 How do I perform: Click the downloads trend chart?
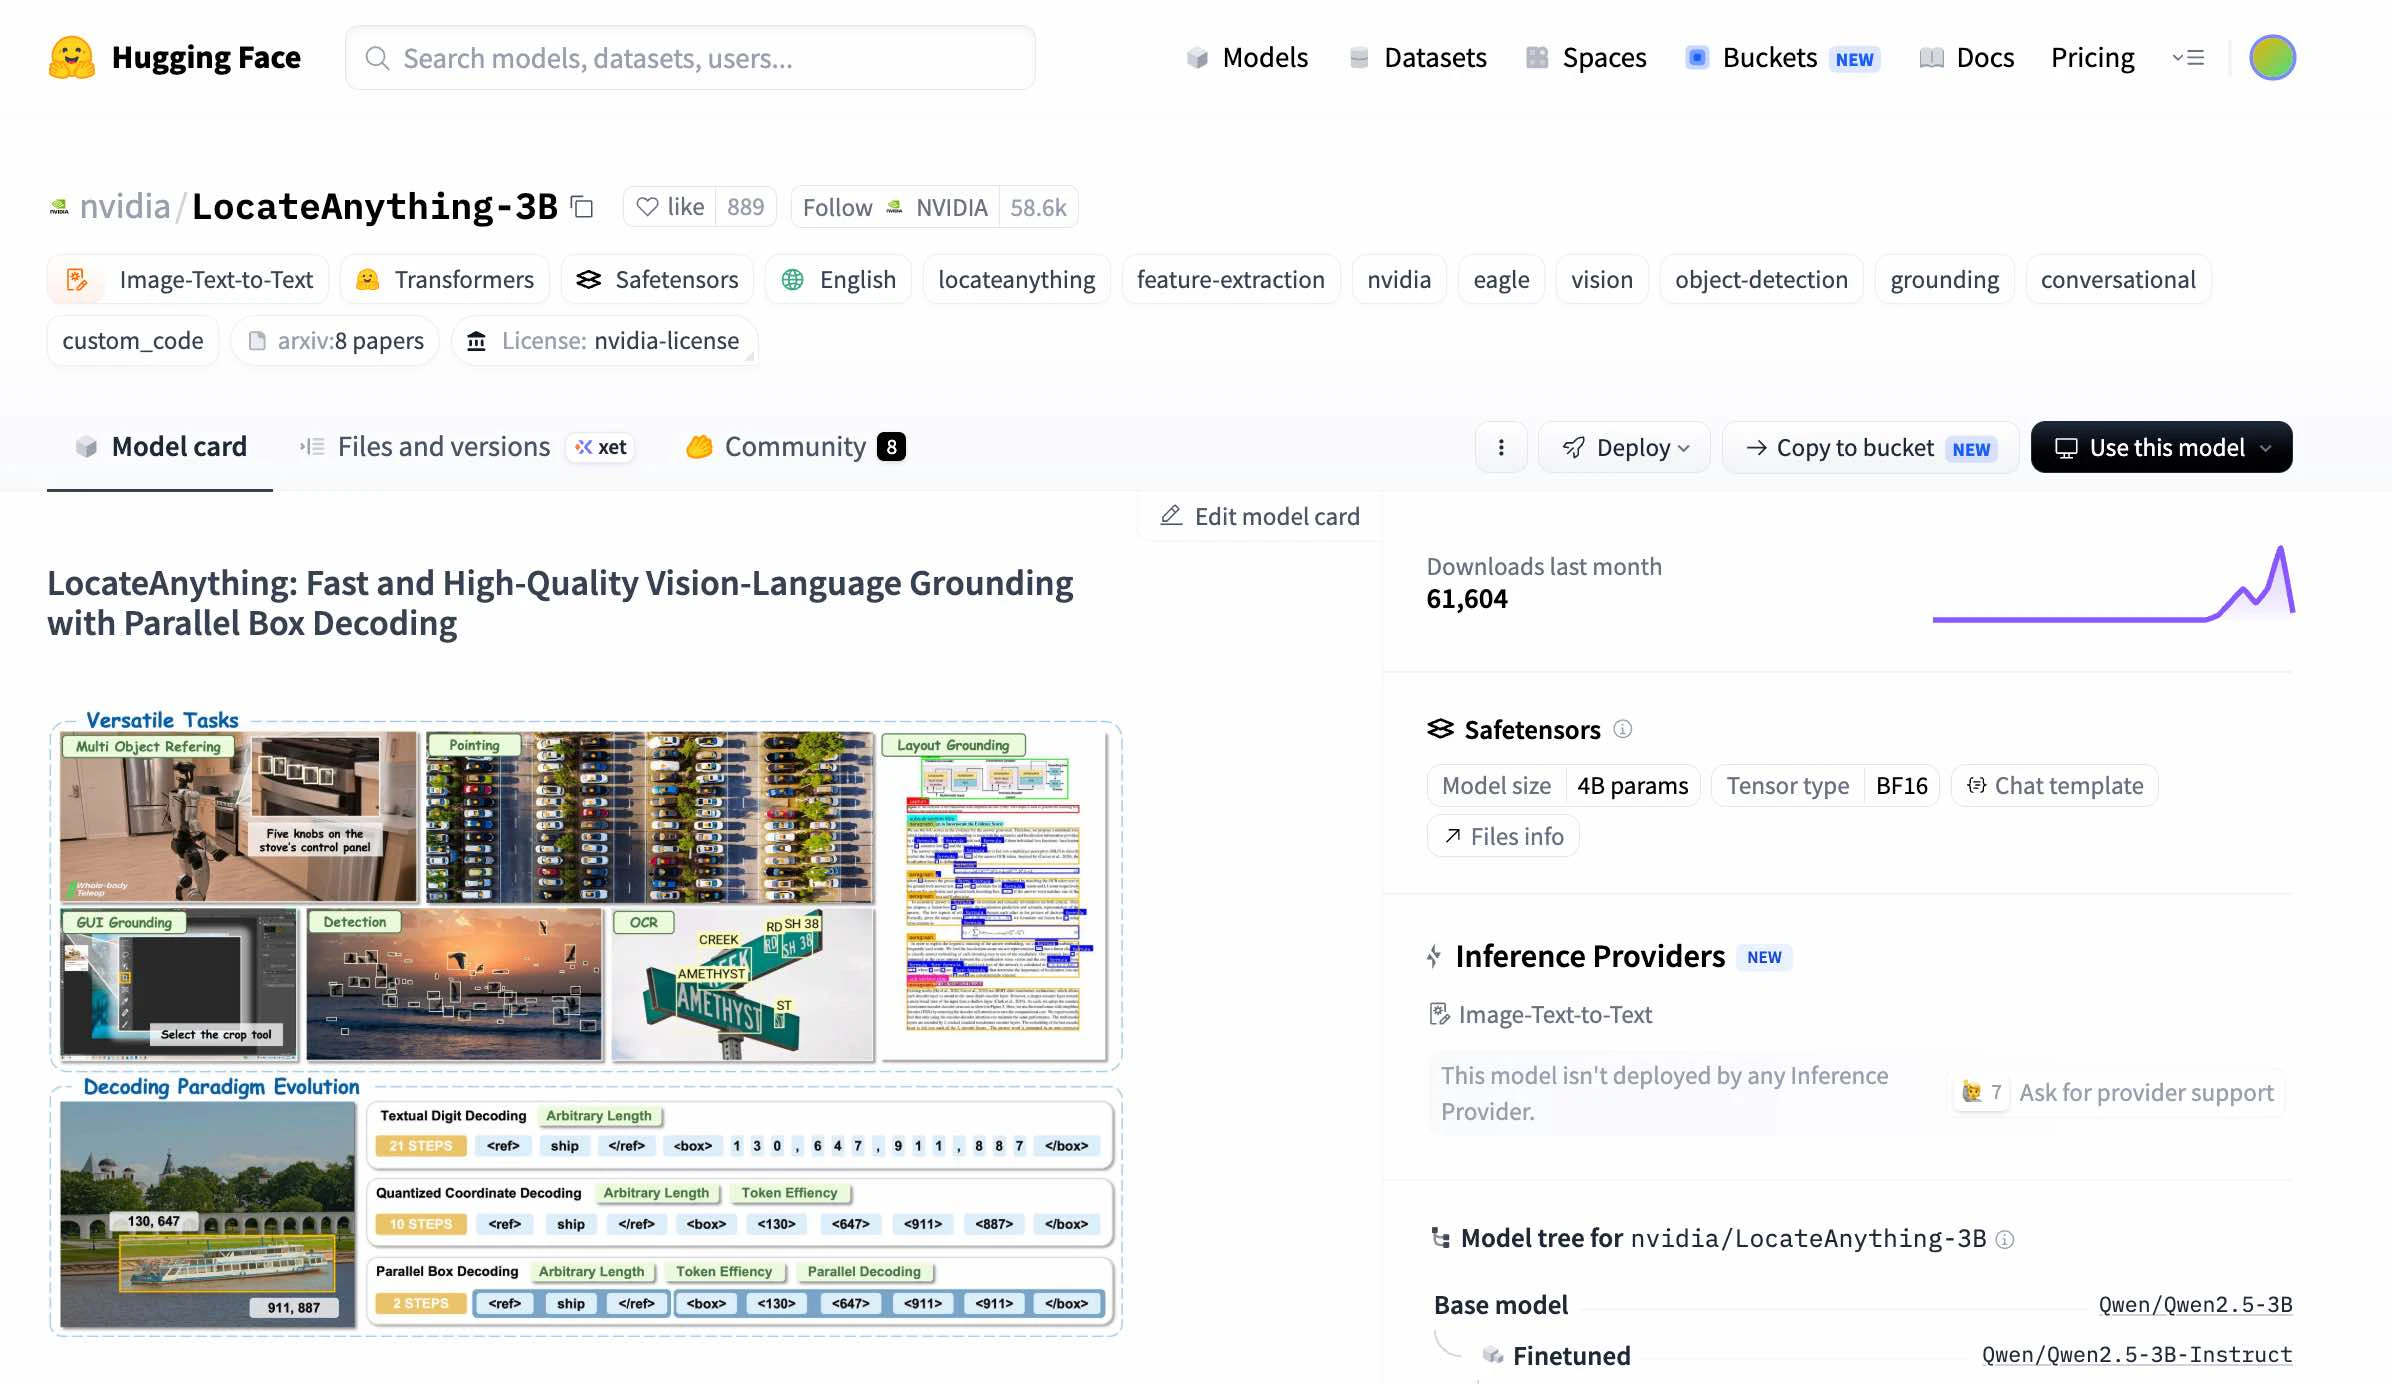2113,584
